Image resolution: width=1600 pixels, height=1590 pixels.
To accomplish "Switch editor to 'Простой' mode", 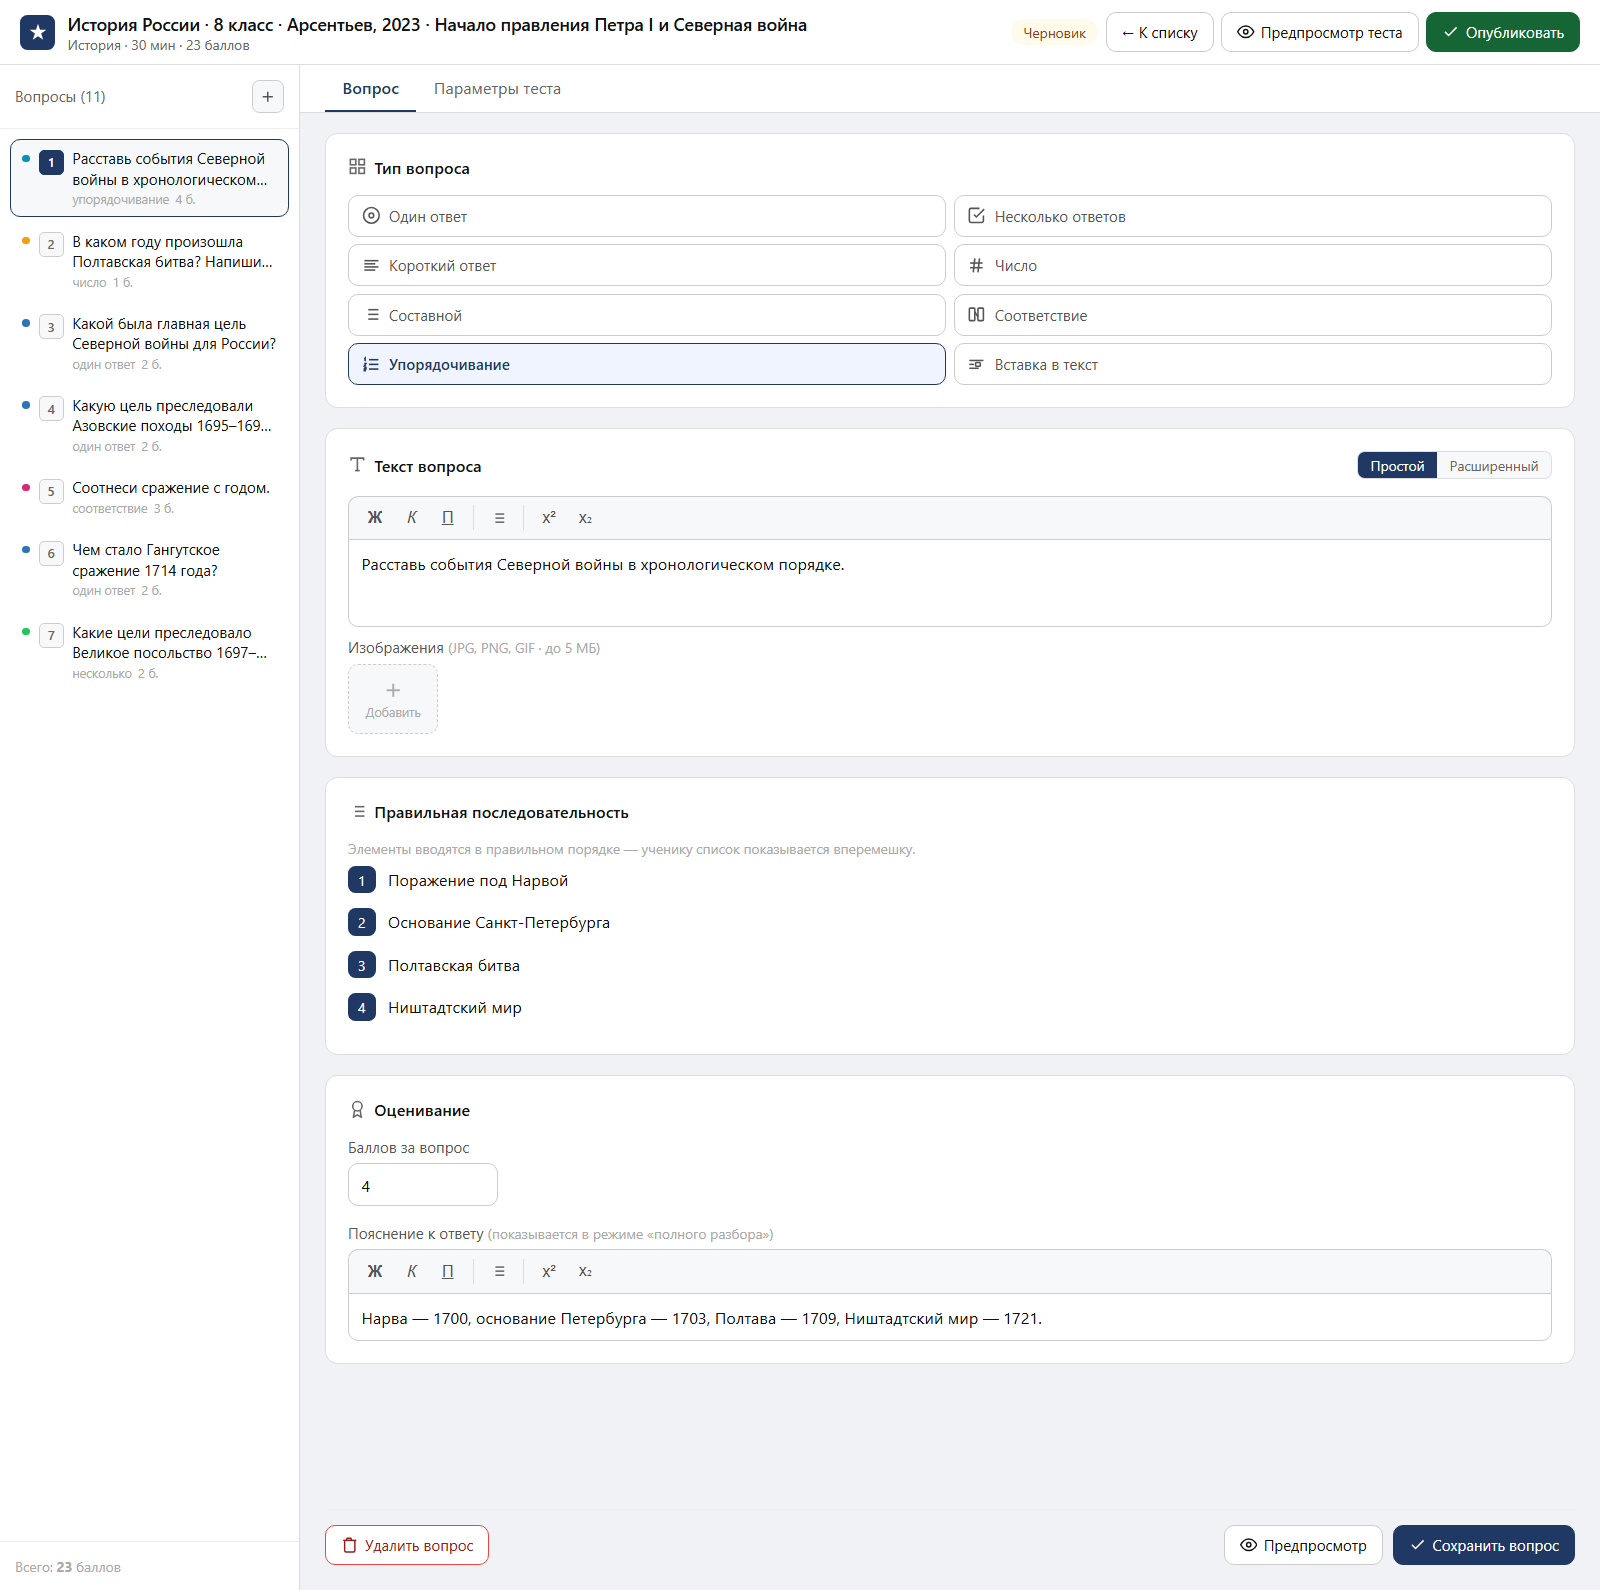I will 1397,466.
